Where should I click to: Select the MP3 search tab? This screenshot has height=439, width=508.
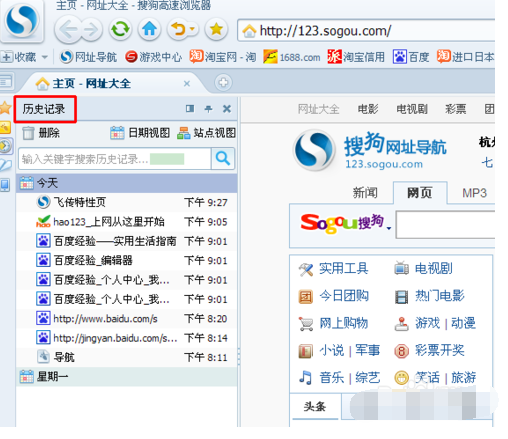(x=474, y=193)
